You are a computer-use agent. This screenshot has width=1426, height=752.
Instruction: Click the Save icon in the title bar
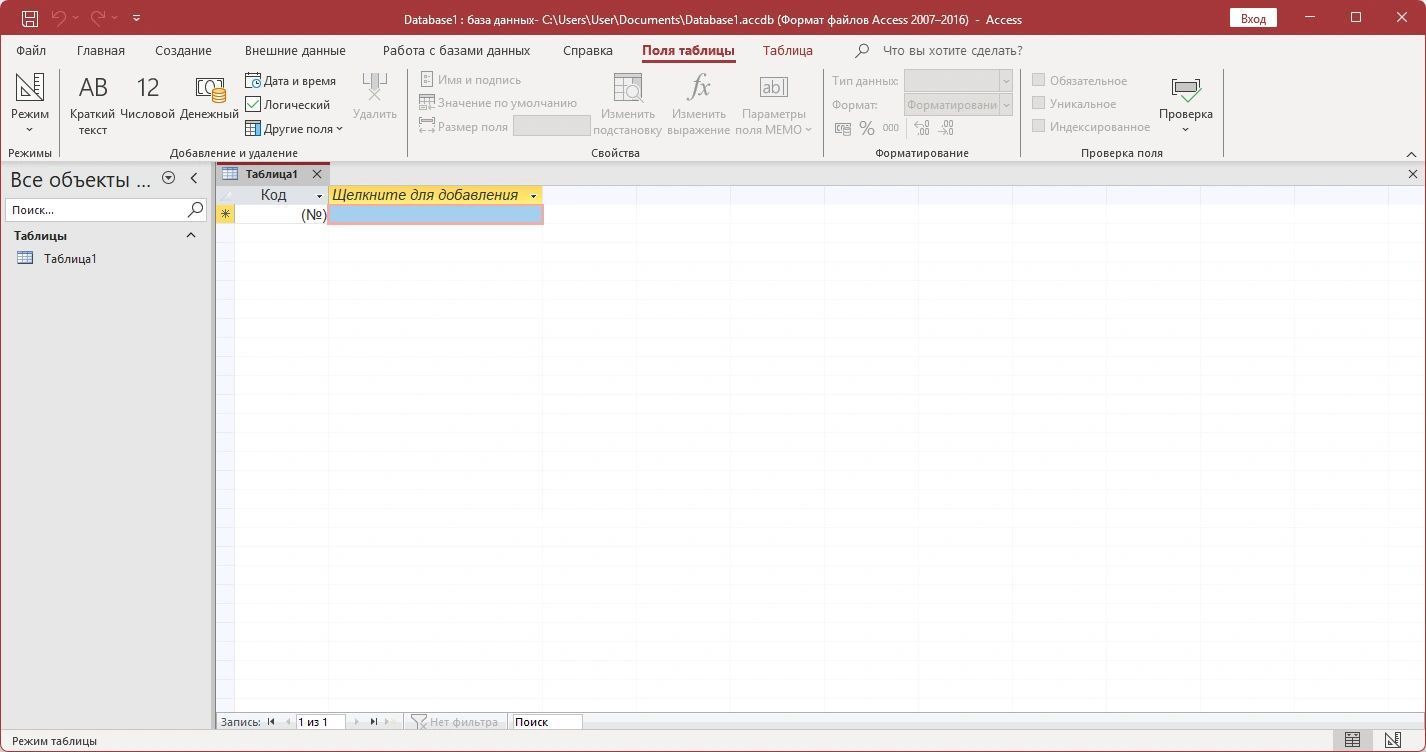(30, 18)
